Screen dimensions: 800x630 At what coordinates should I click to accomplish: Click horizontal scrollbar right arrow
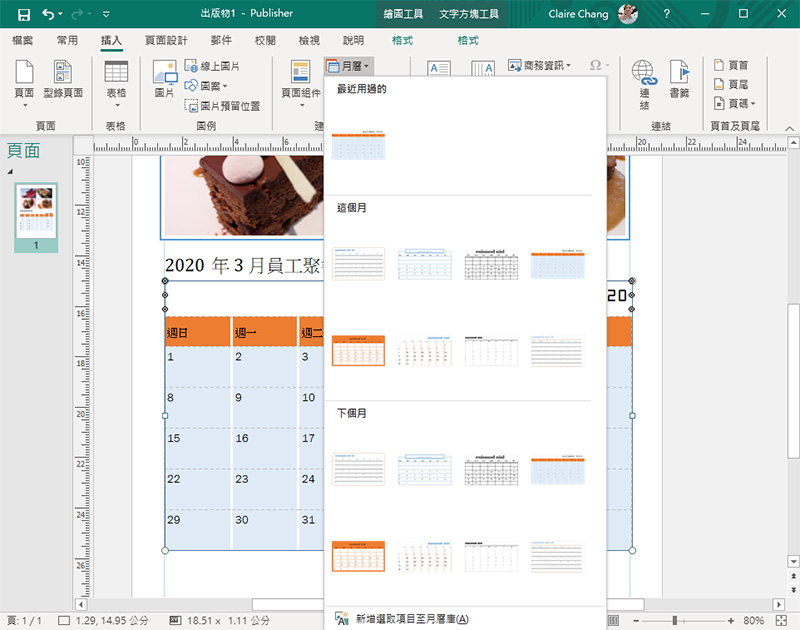point(779,605)
